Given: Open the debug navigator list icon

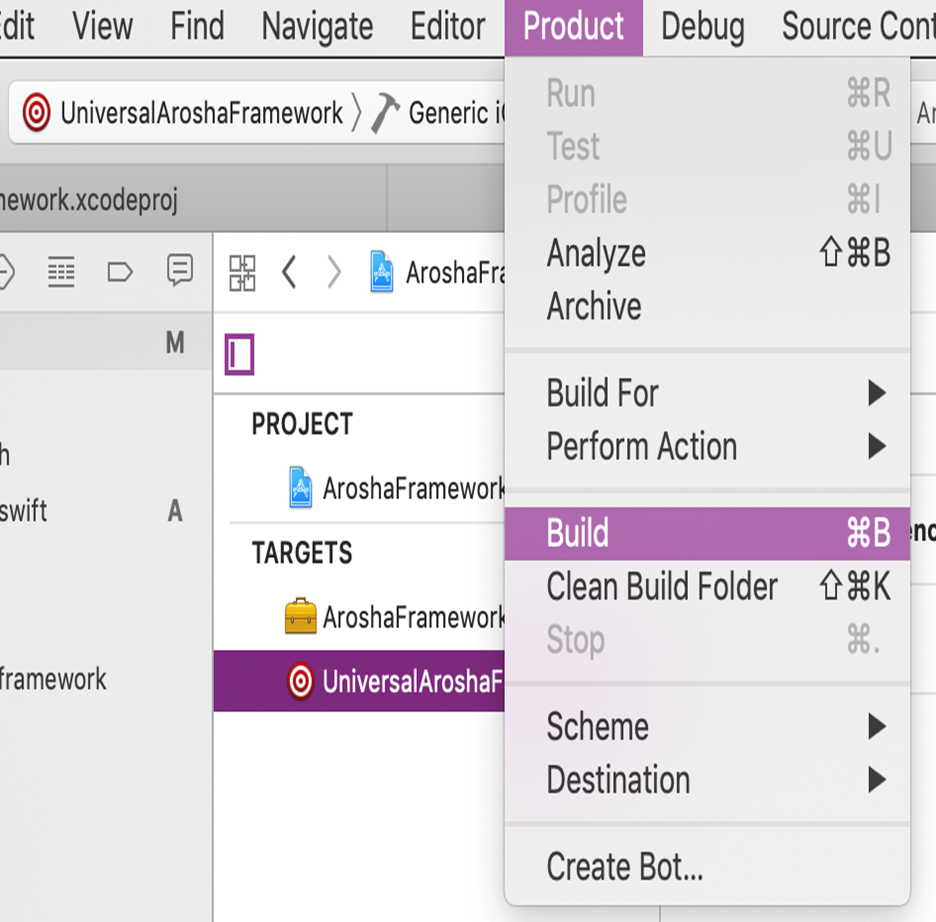Looking at the screenshot, I should coord(61,272).
